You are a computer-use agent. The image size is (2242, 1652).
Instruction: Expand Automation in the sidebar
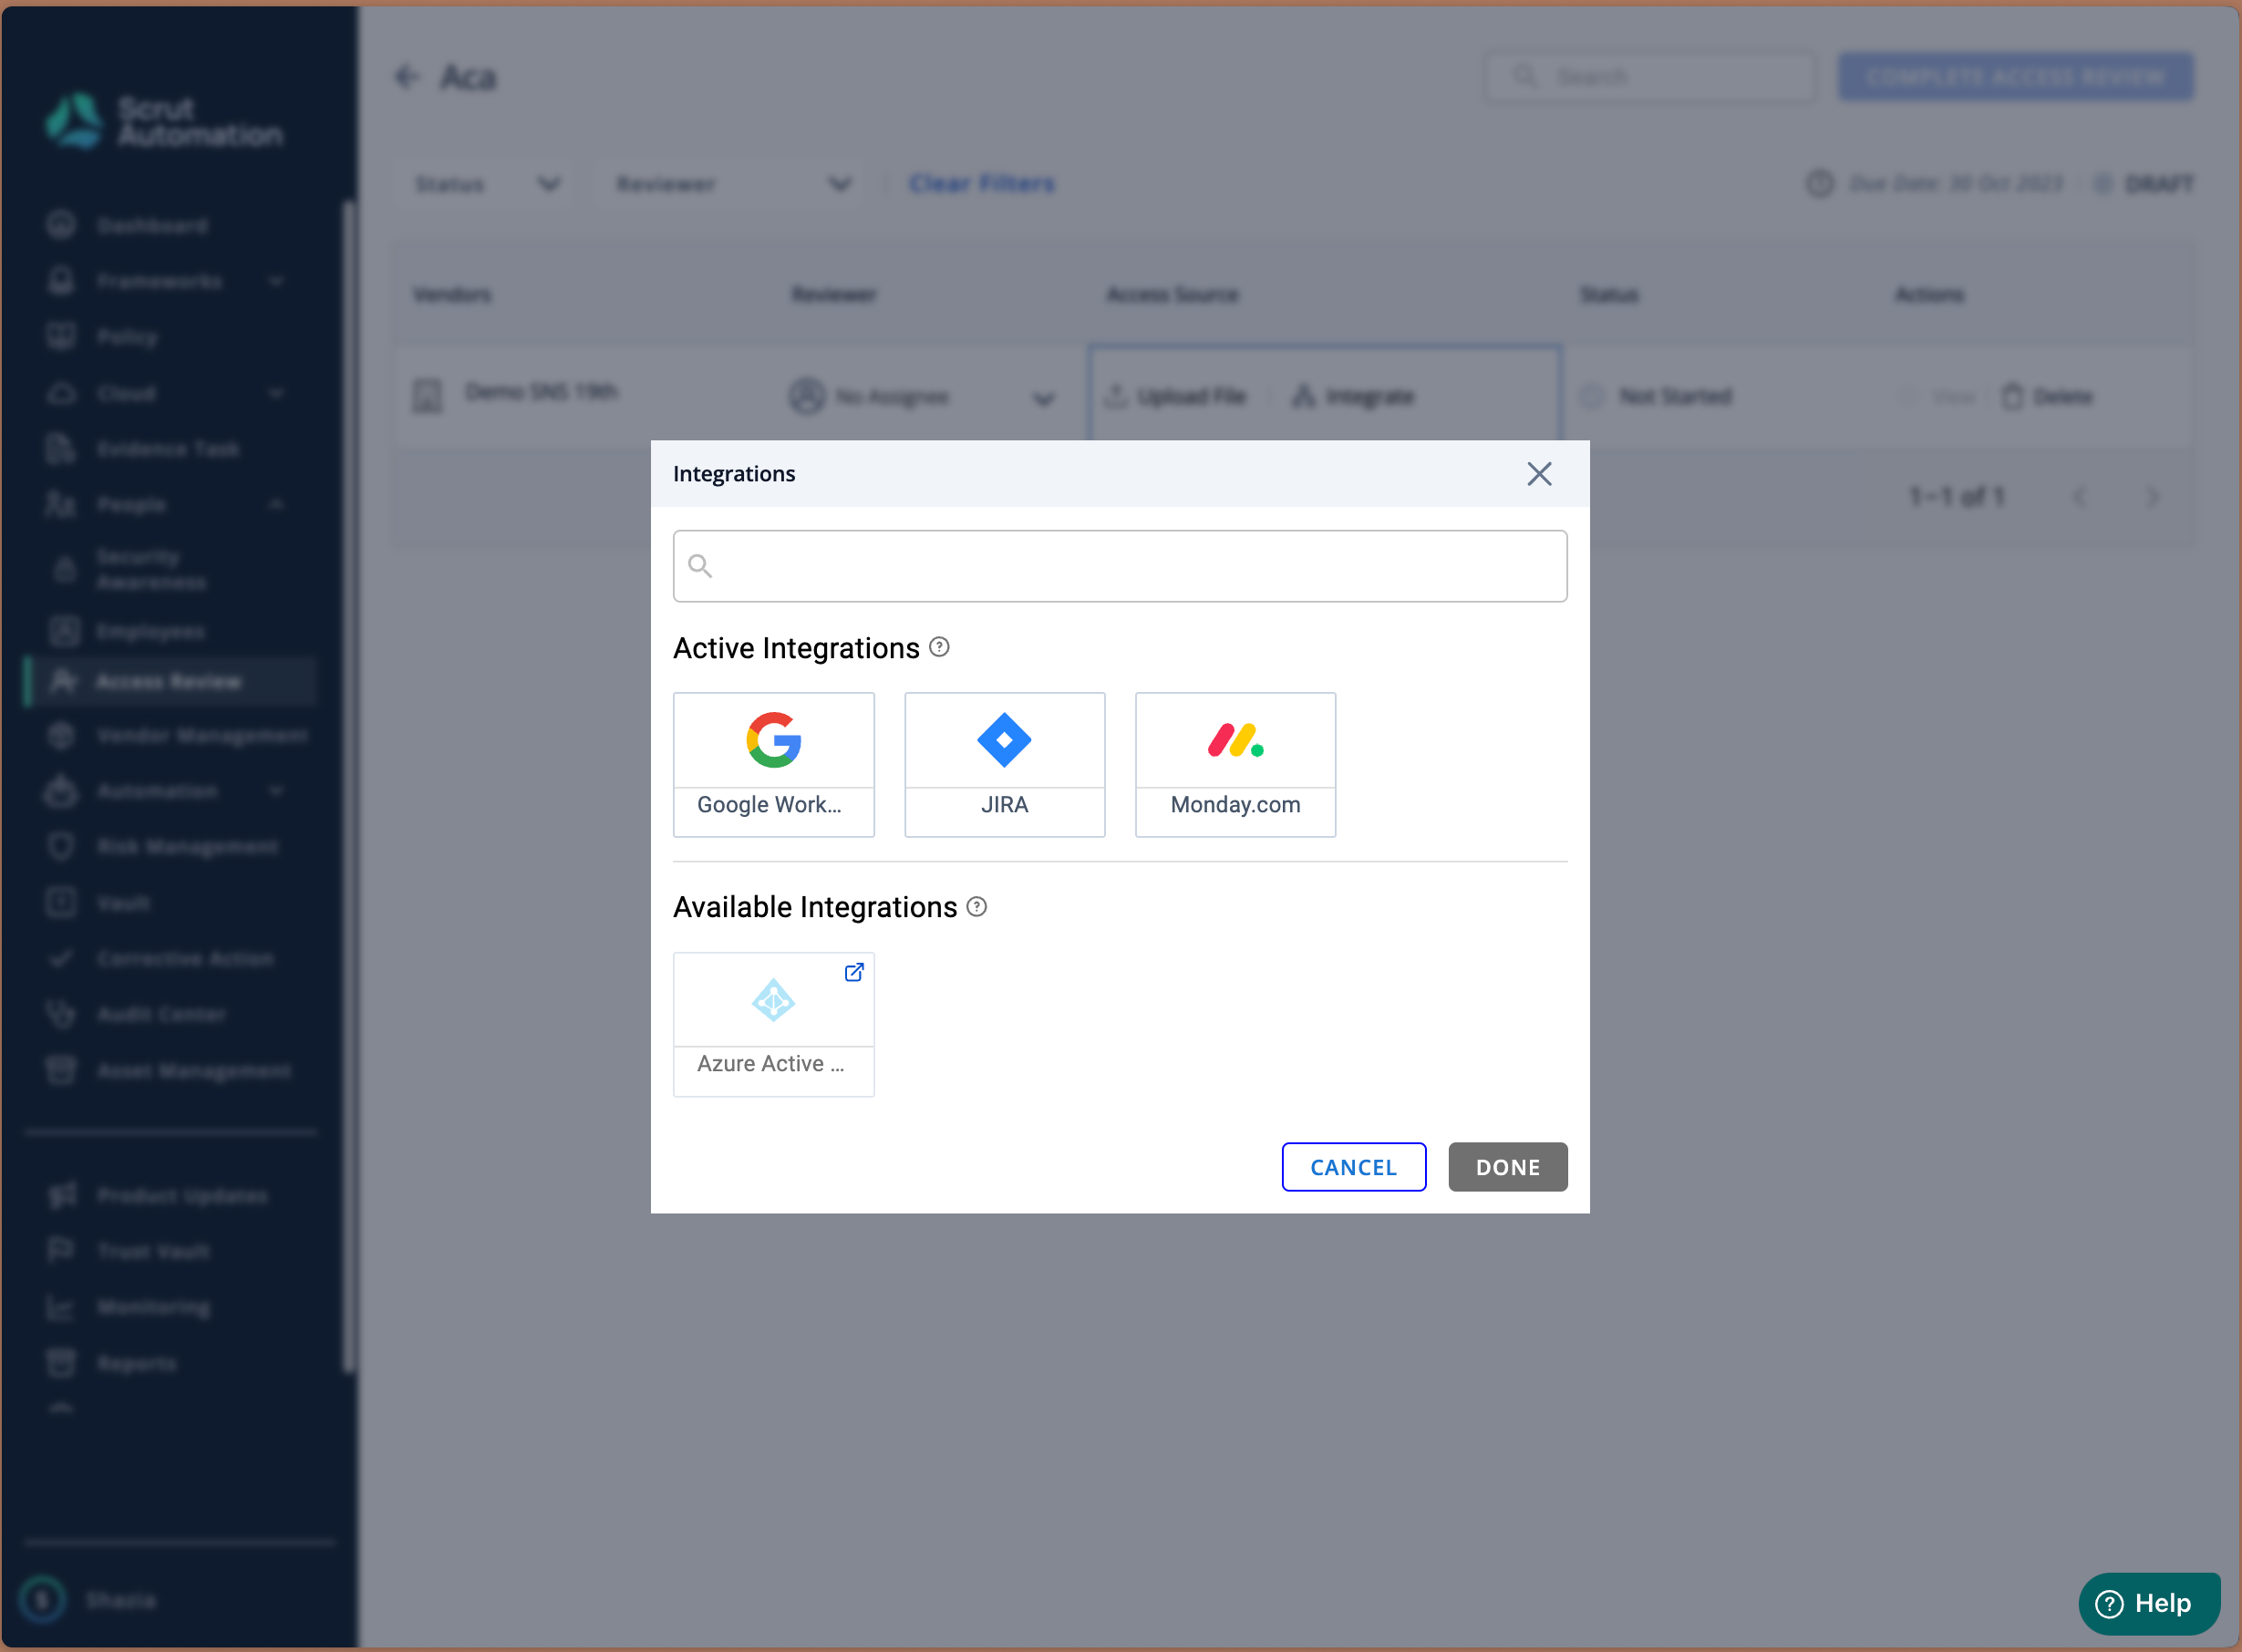(x=165, y=791)
